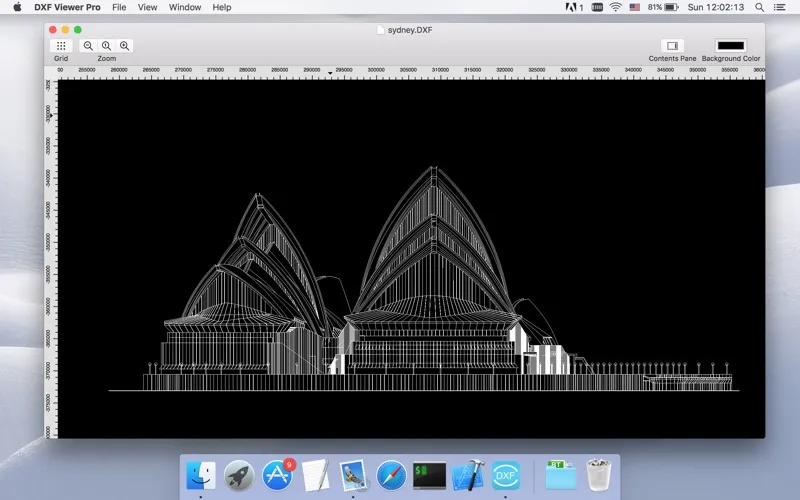Image resolution: width=800 pixels, height=500 pixels.
Task: Click the sydney.DXF title document icon
Action: click(380, 30)
